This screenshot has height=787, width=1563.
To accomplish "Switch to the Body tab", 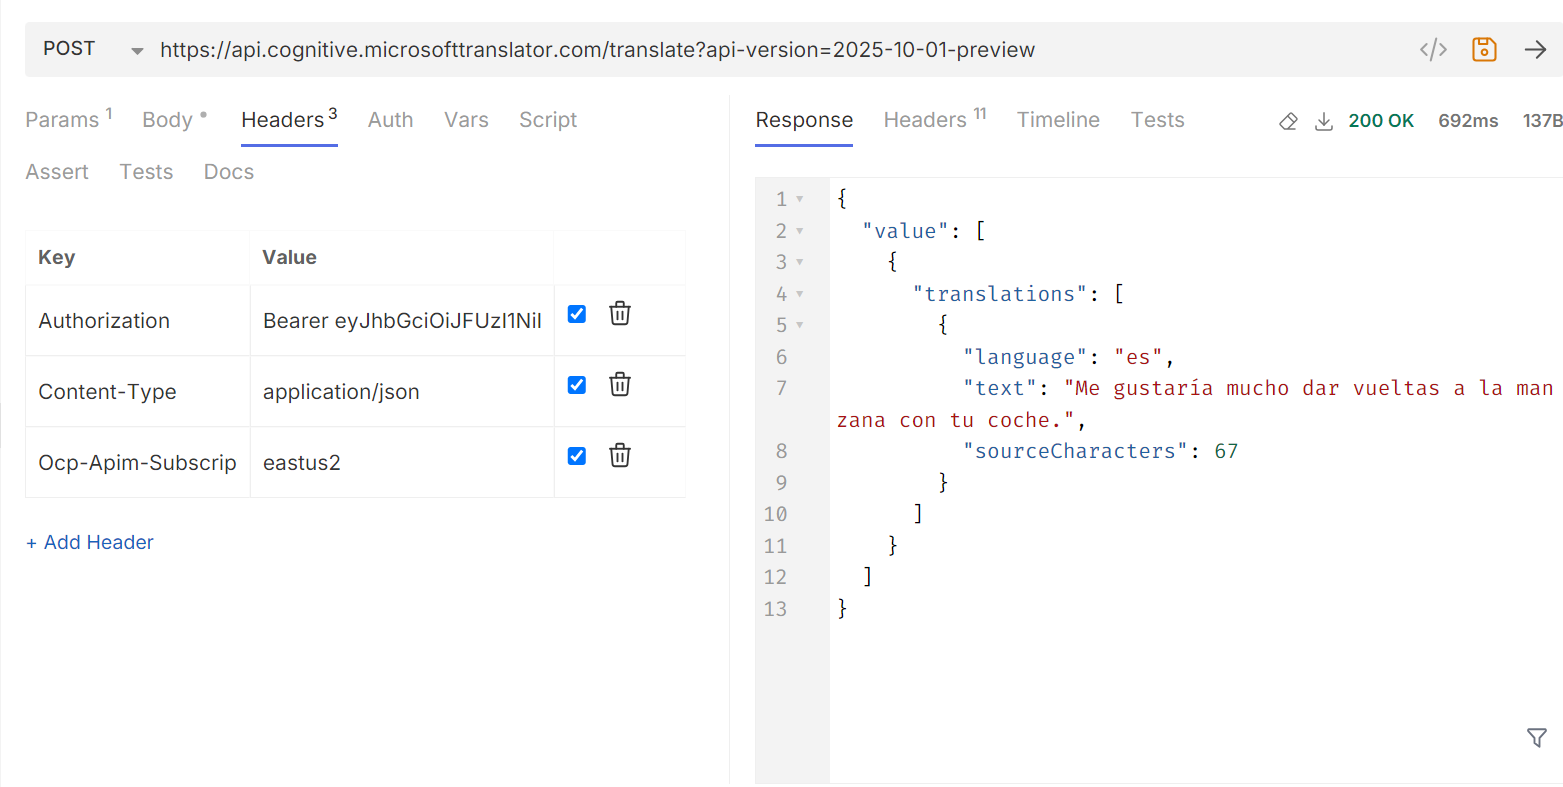I will pyautogui.click(x=174, y=120).
